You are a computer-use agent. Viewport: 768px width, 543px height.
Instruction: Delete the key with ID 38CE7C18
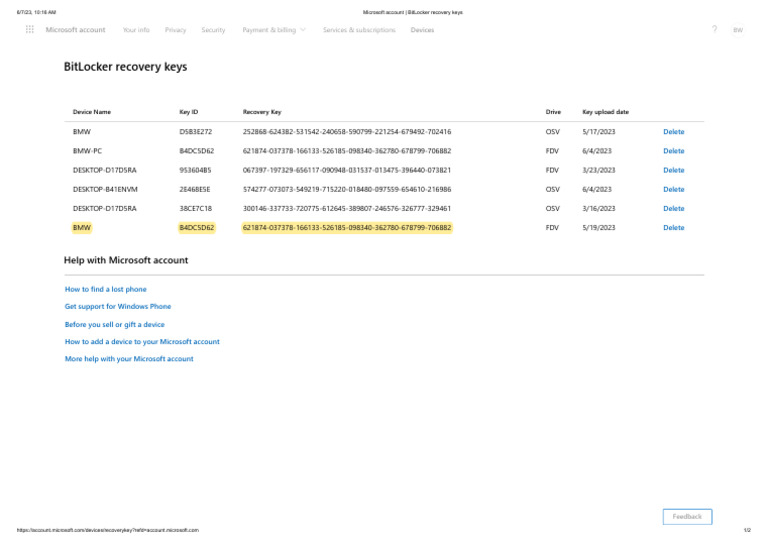pyautogui.click(x=673, y=208)
